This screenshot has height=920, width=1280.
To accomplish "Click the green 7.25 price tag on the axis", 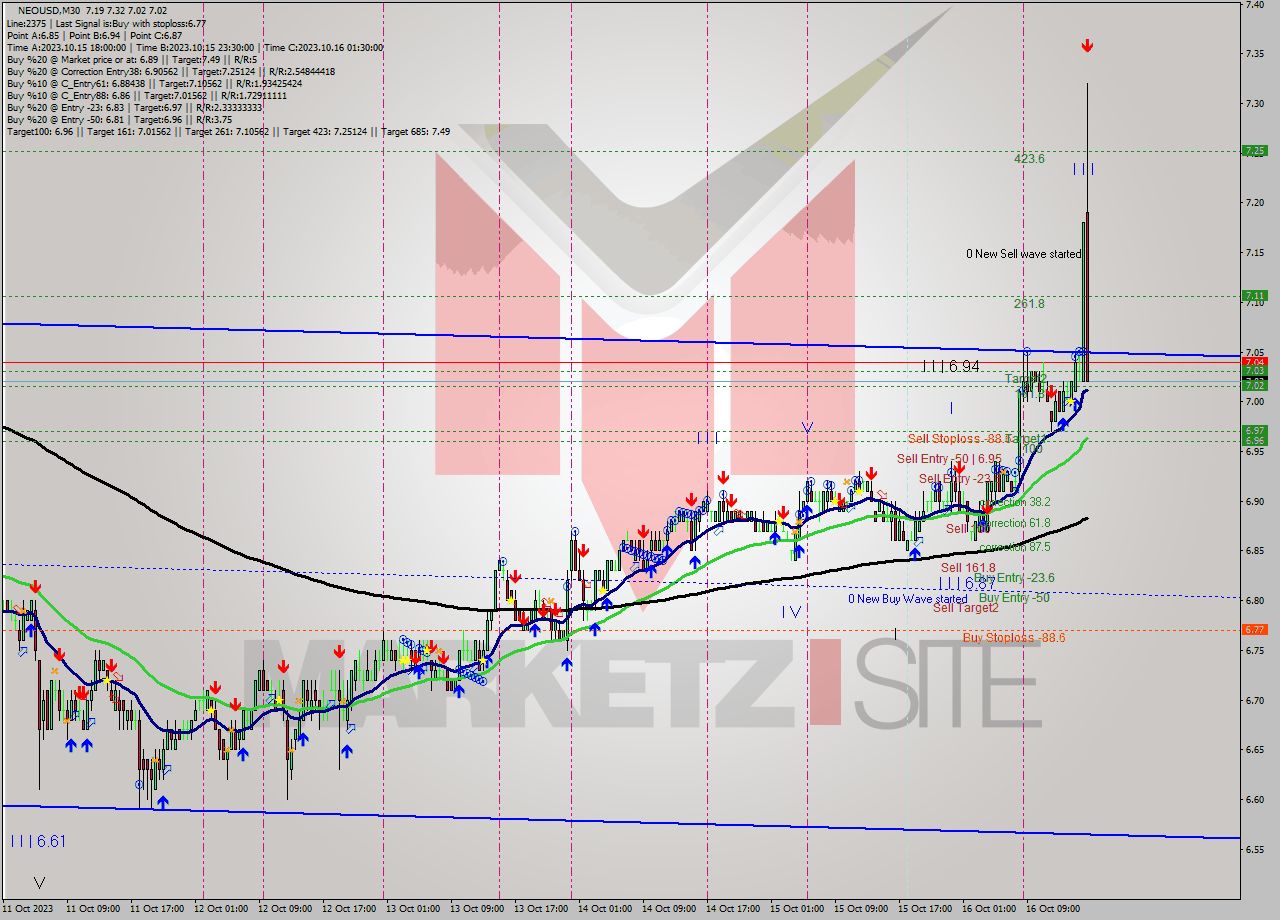I will [x=1254, y=151].
